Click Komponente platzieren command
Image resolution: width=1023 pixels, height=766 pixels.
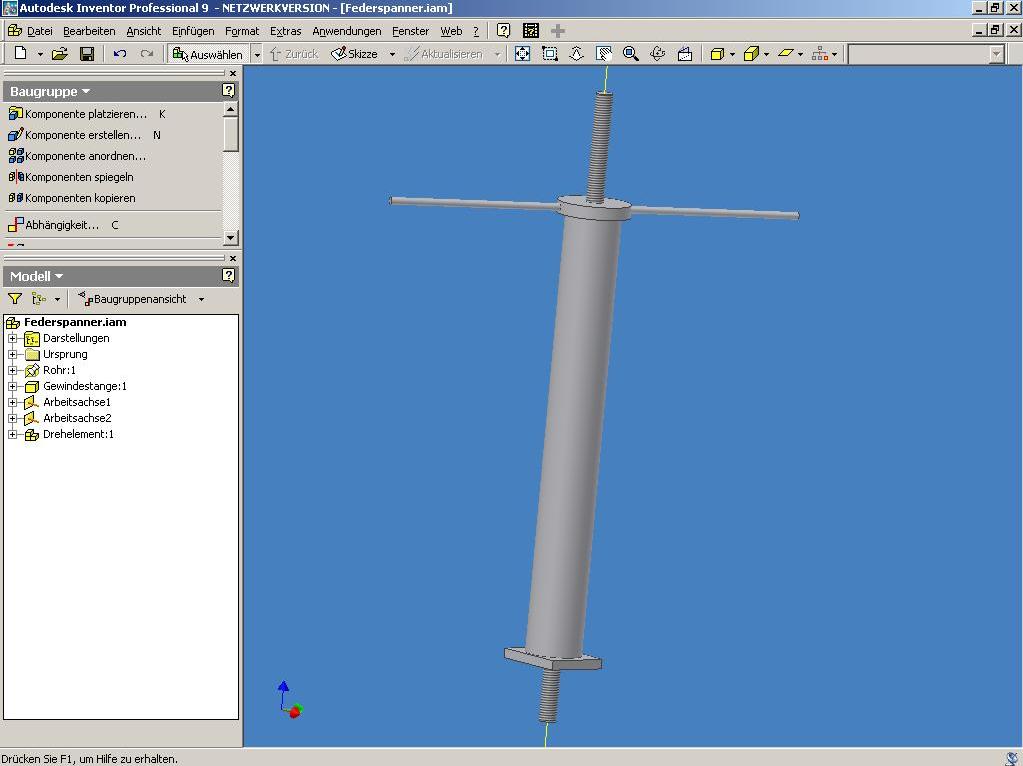[85, 114]
